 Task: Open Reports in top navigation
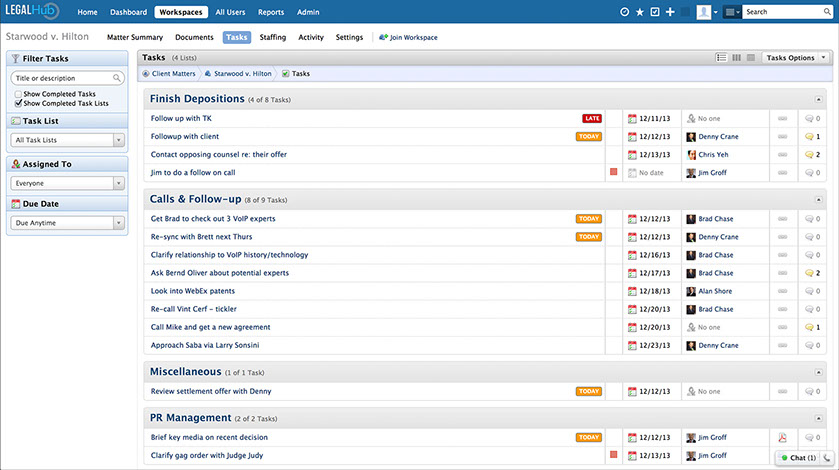click(x=271, y=12)
